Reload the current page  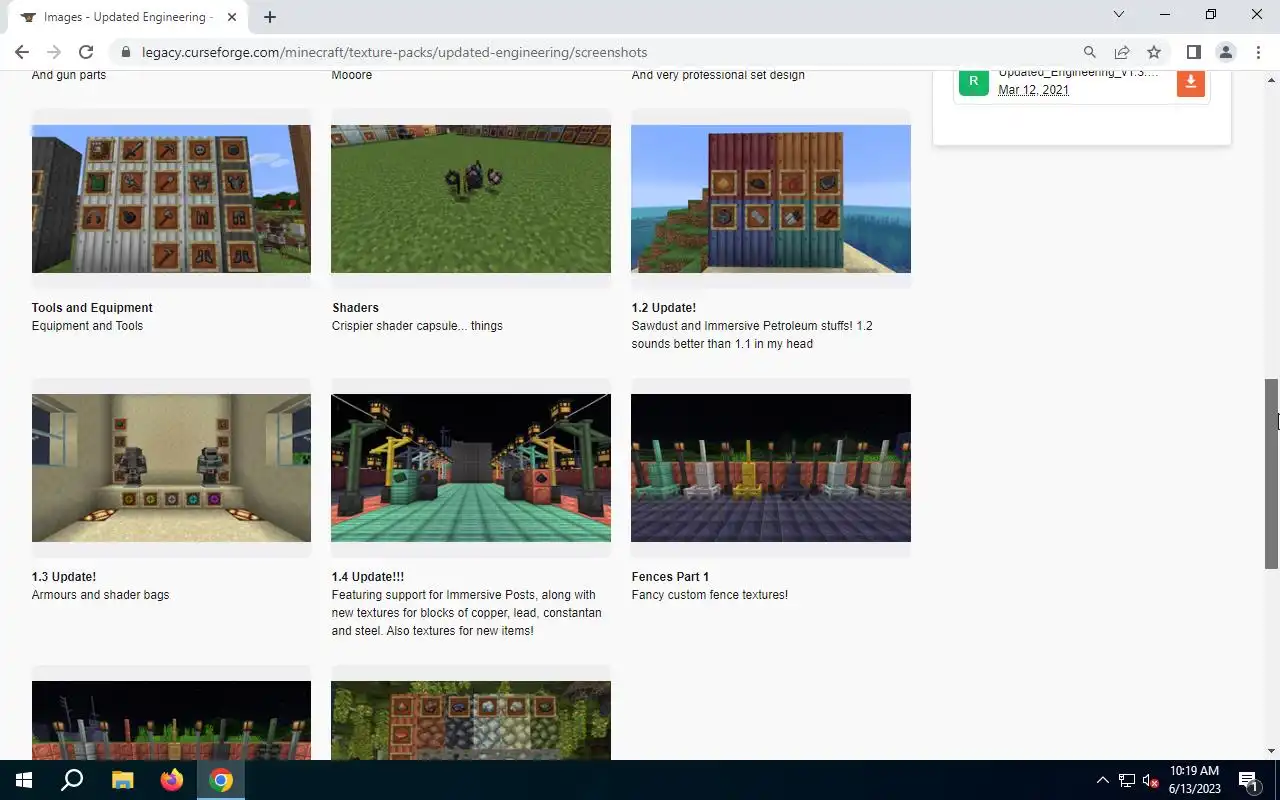coord(86,52)
